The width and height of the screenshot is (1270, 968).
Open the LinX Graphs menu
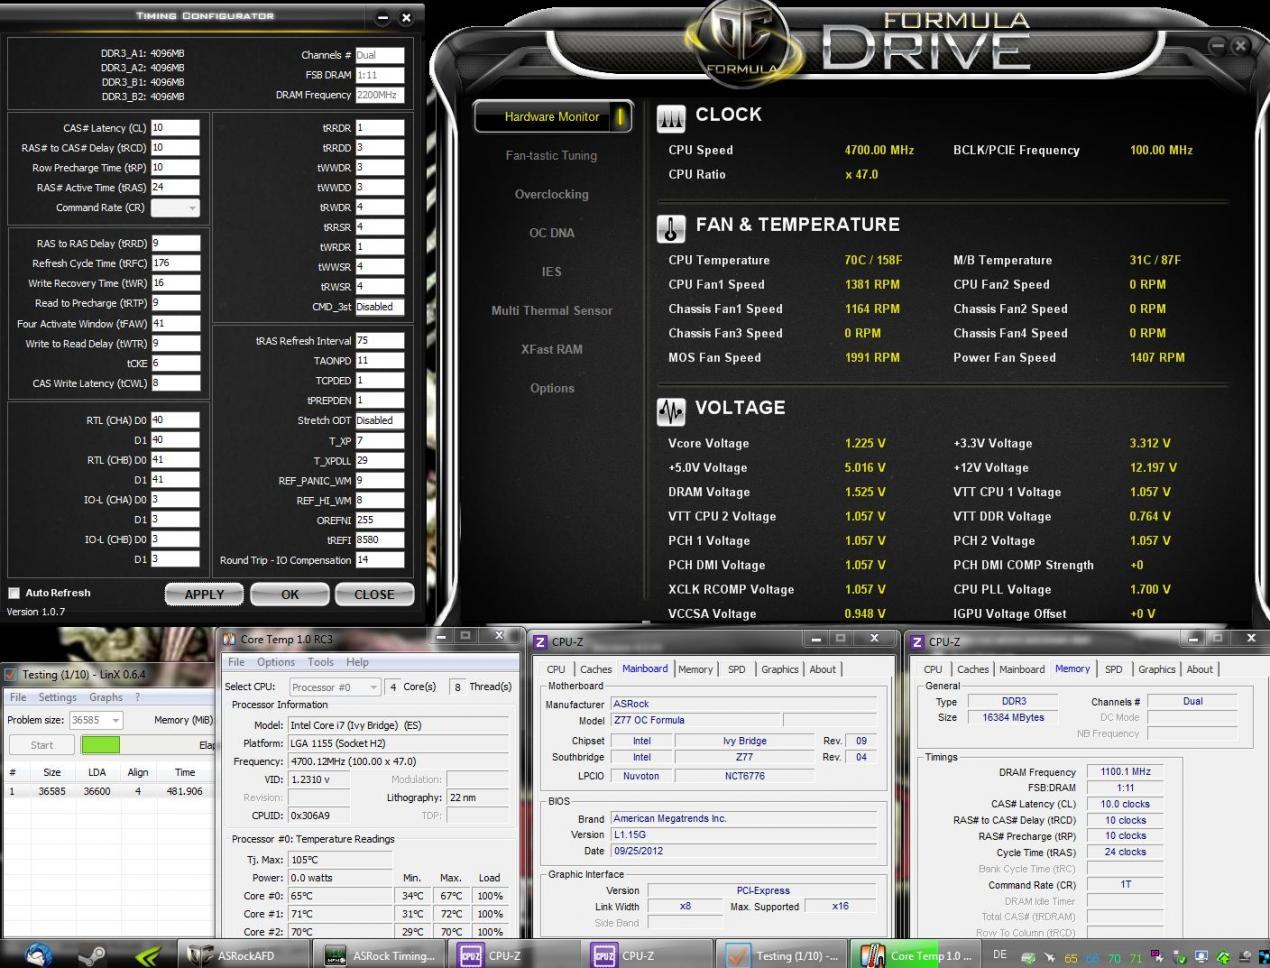106,697
